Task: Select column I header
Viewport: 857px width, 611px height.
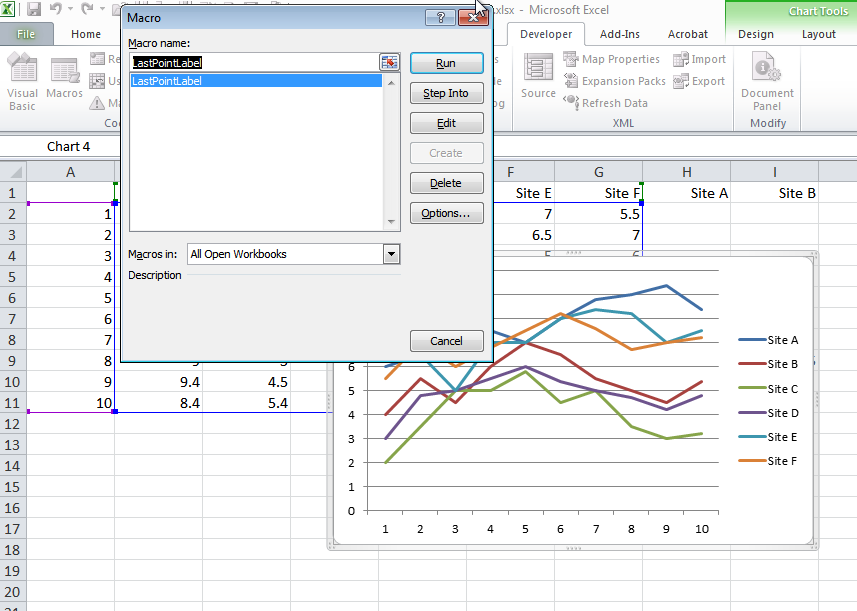Action: [x=774, y=172]
